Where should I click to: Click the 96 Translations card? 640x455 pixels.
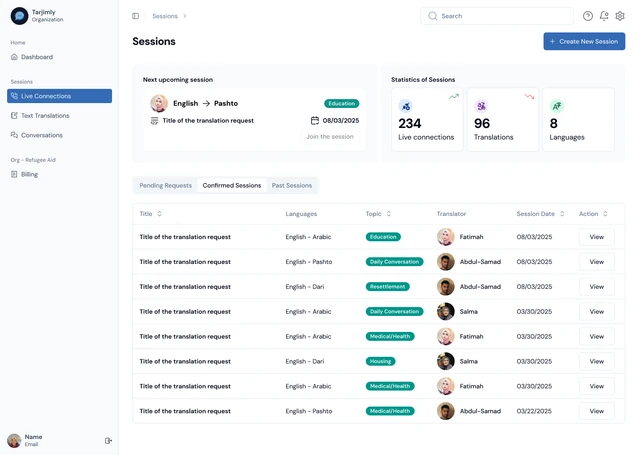click(x=503, y=120)
